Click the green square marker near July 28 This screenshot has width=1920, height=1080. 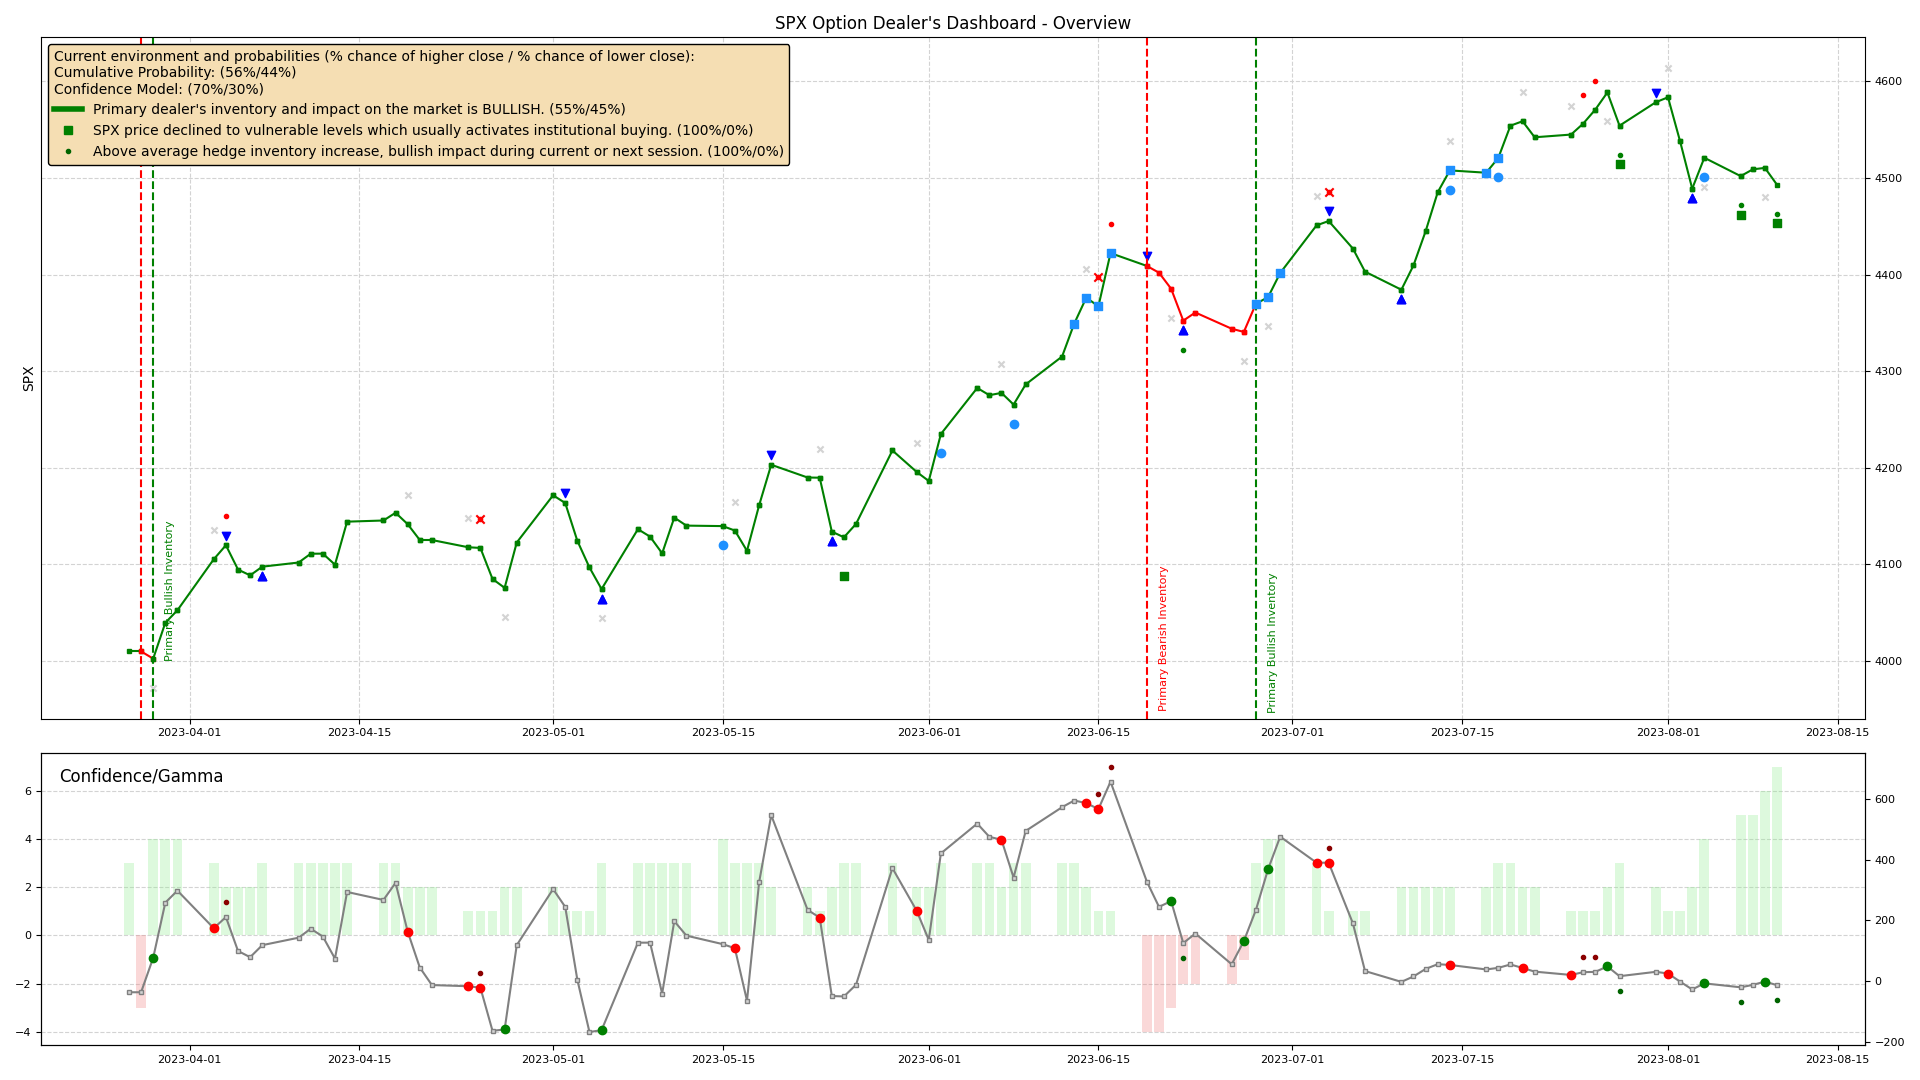pyautogui.click(x=1620, y=164)
